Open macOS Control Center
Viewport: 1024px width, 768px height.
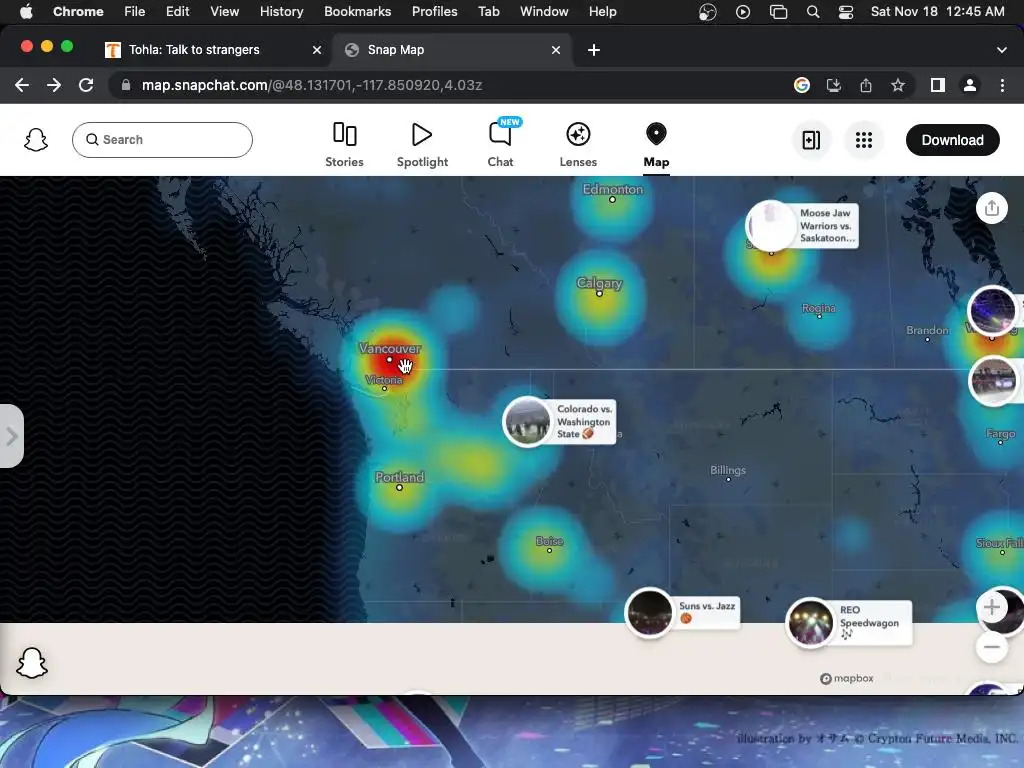pos(846,12)
